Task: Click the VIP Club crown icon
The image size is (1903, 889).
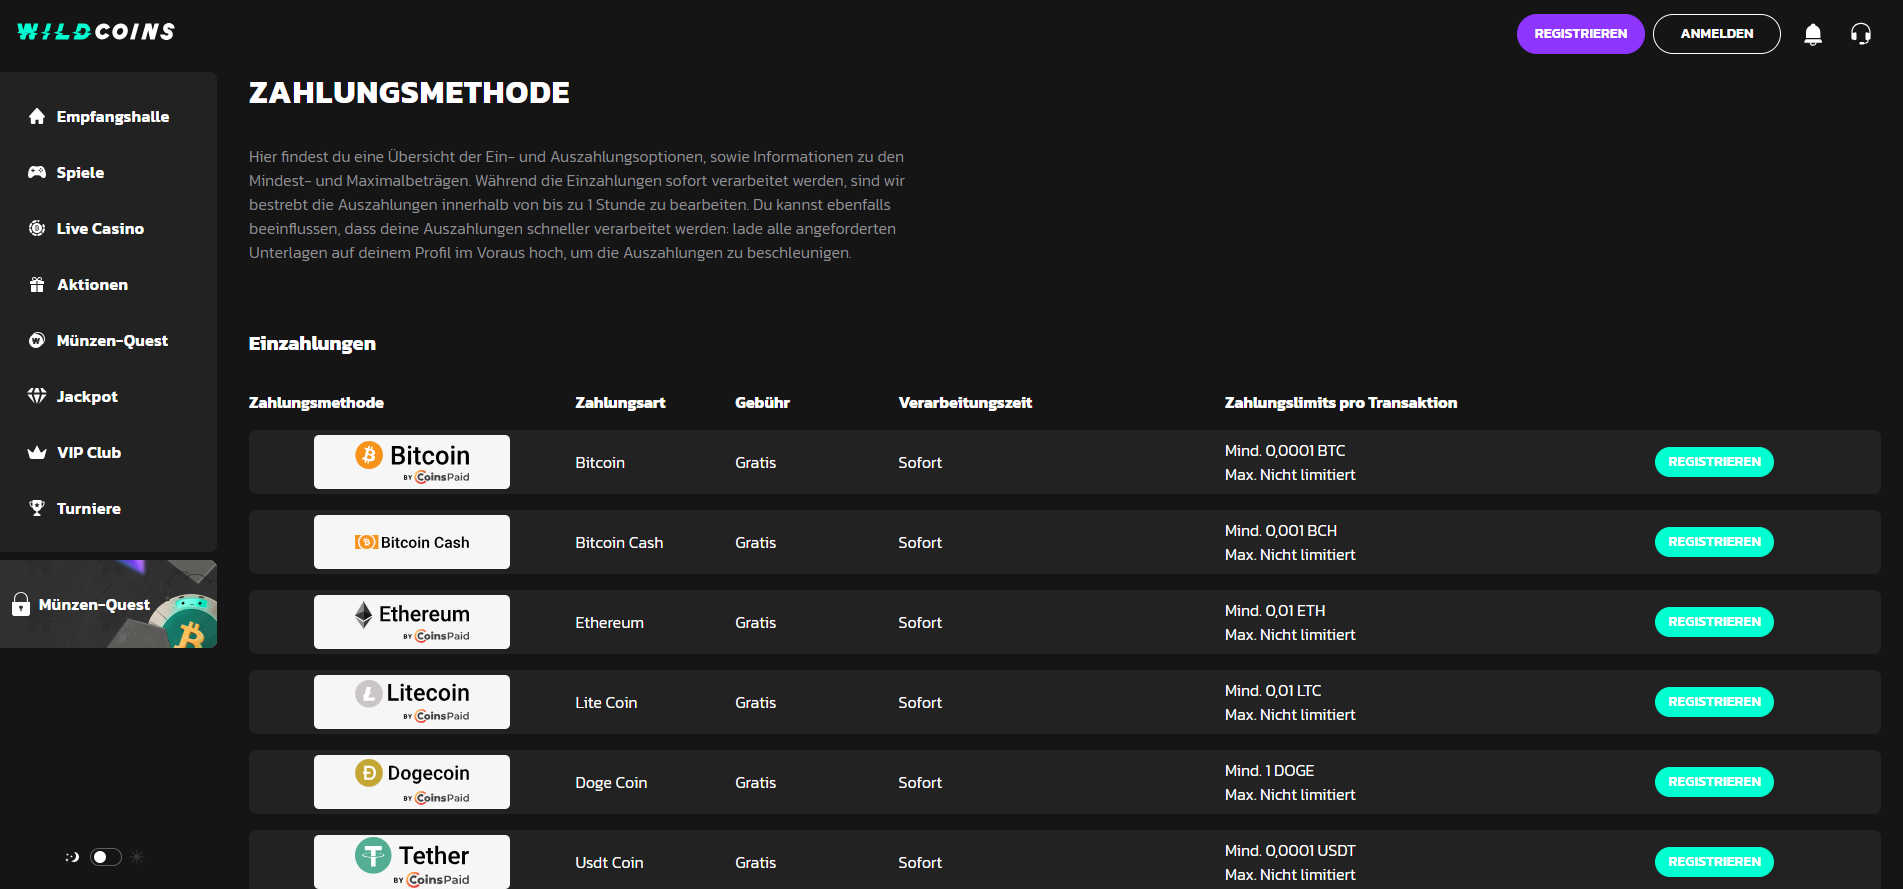Action: coord(37,452)
